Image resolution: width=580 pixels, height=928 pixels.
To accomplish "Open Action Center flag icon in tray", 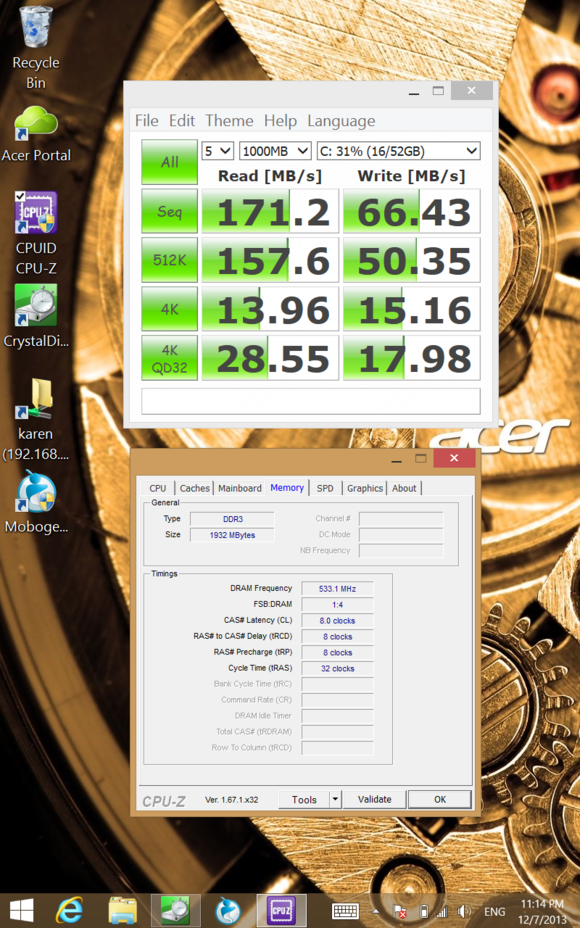I will coord(399,912).
